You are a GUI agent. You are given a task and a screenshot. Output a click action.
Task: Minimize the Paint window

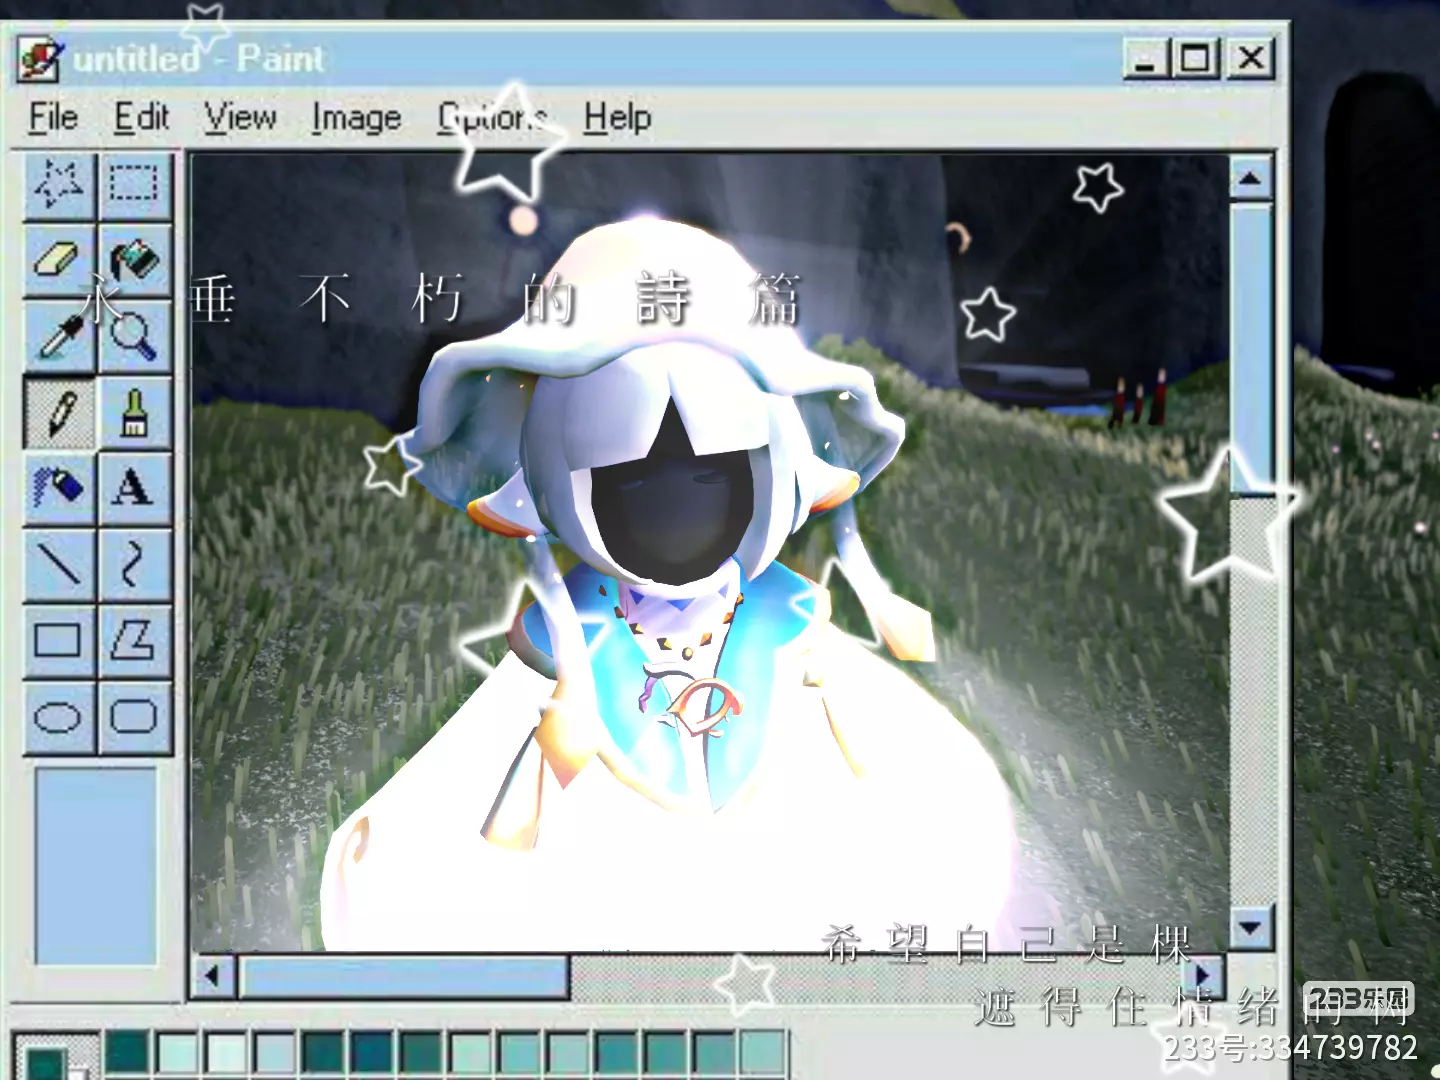[1145, 58]
